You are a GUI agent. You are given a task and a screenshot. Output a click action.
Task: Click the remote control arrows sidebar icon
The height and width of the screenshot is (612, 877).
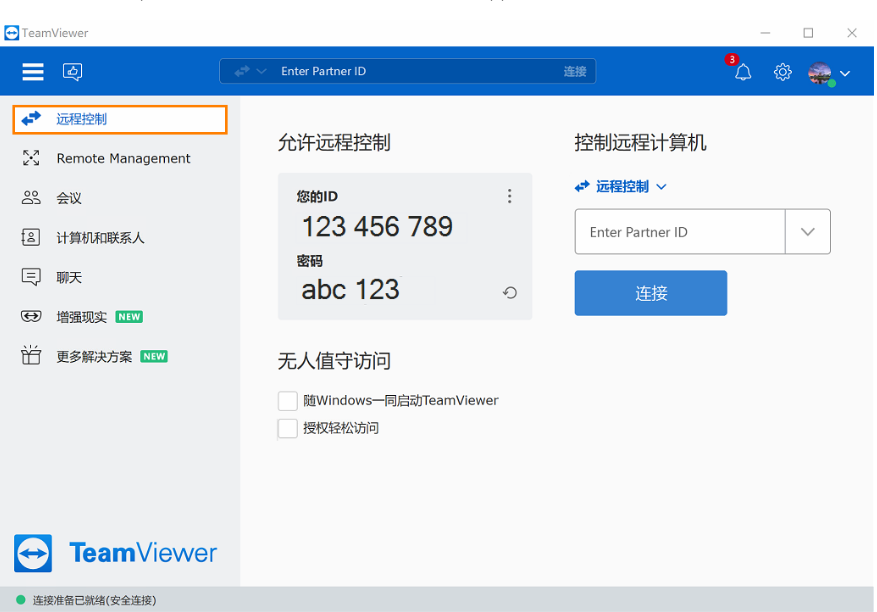[x=31, y=119]
